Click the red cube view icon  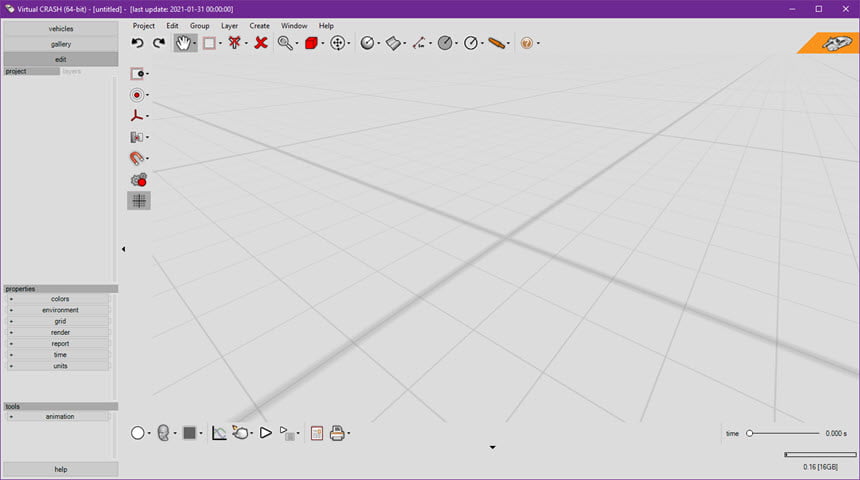coord(311,43)
